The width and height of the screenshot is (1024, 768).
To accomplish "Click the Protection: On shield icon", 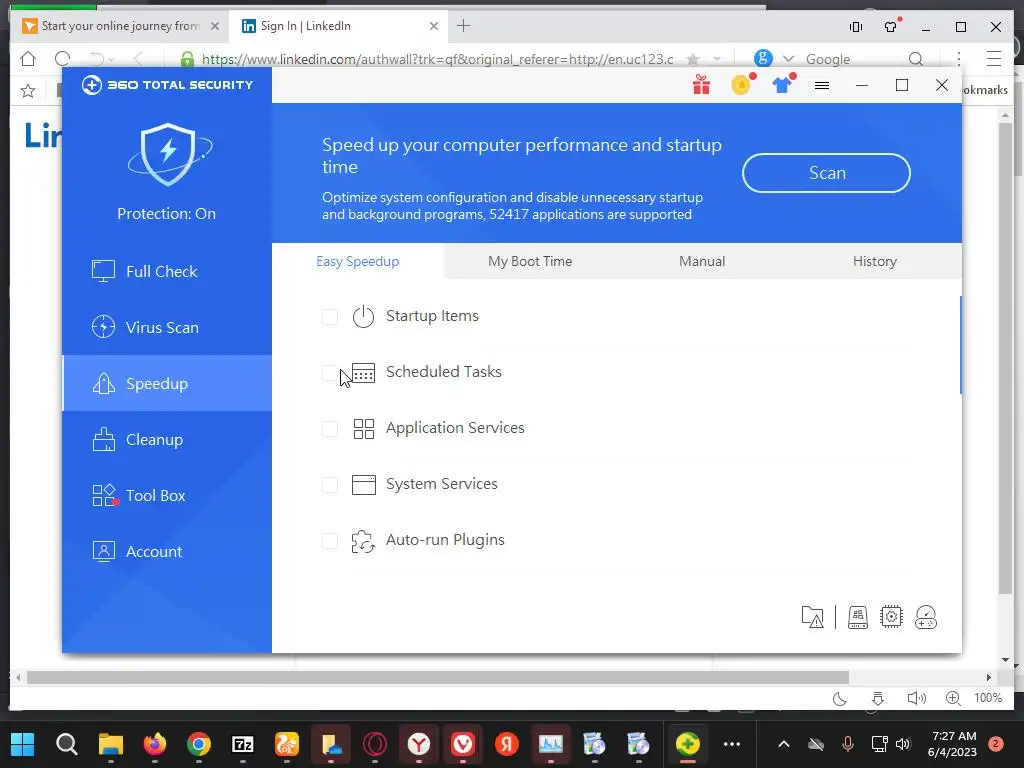I will (x=169, y=154).
